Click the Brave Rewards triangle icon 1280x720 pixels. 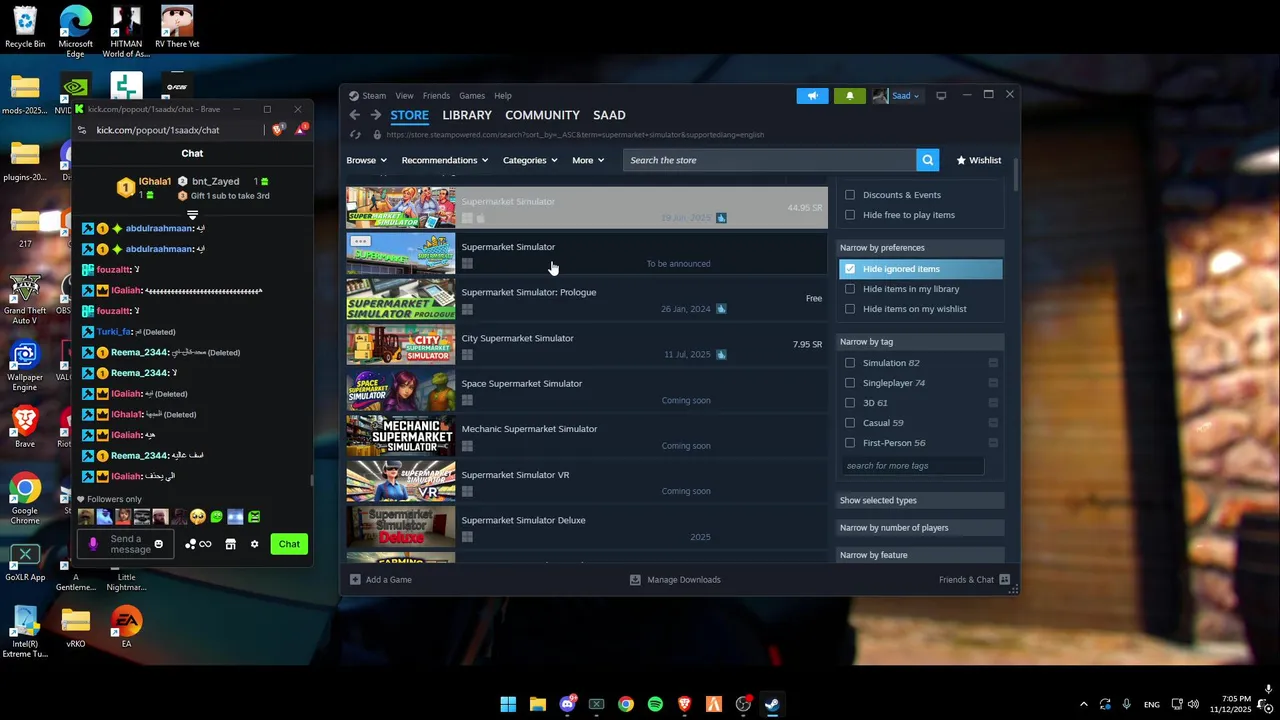pyautogui.click(x=301, y=130)
